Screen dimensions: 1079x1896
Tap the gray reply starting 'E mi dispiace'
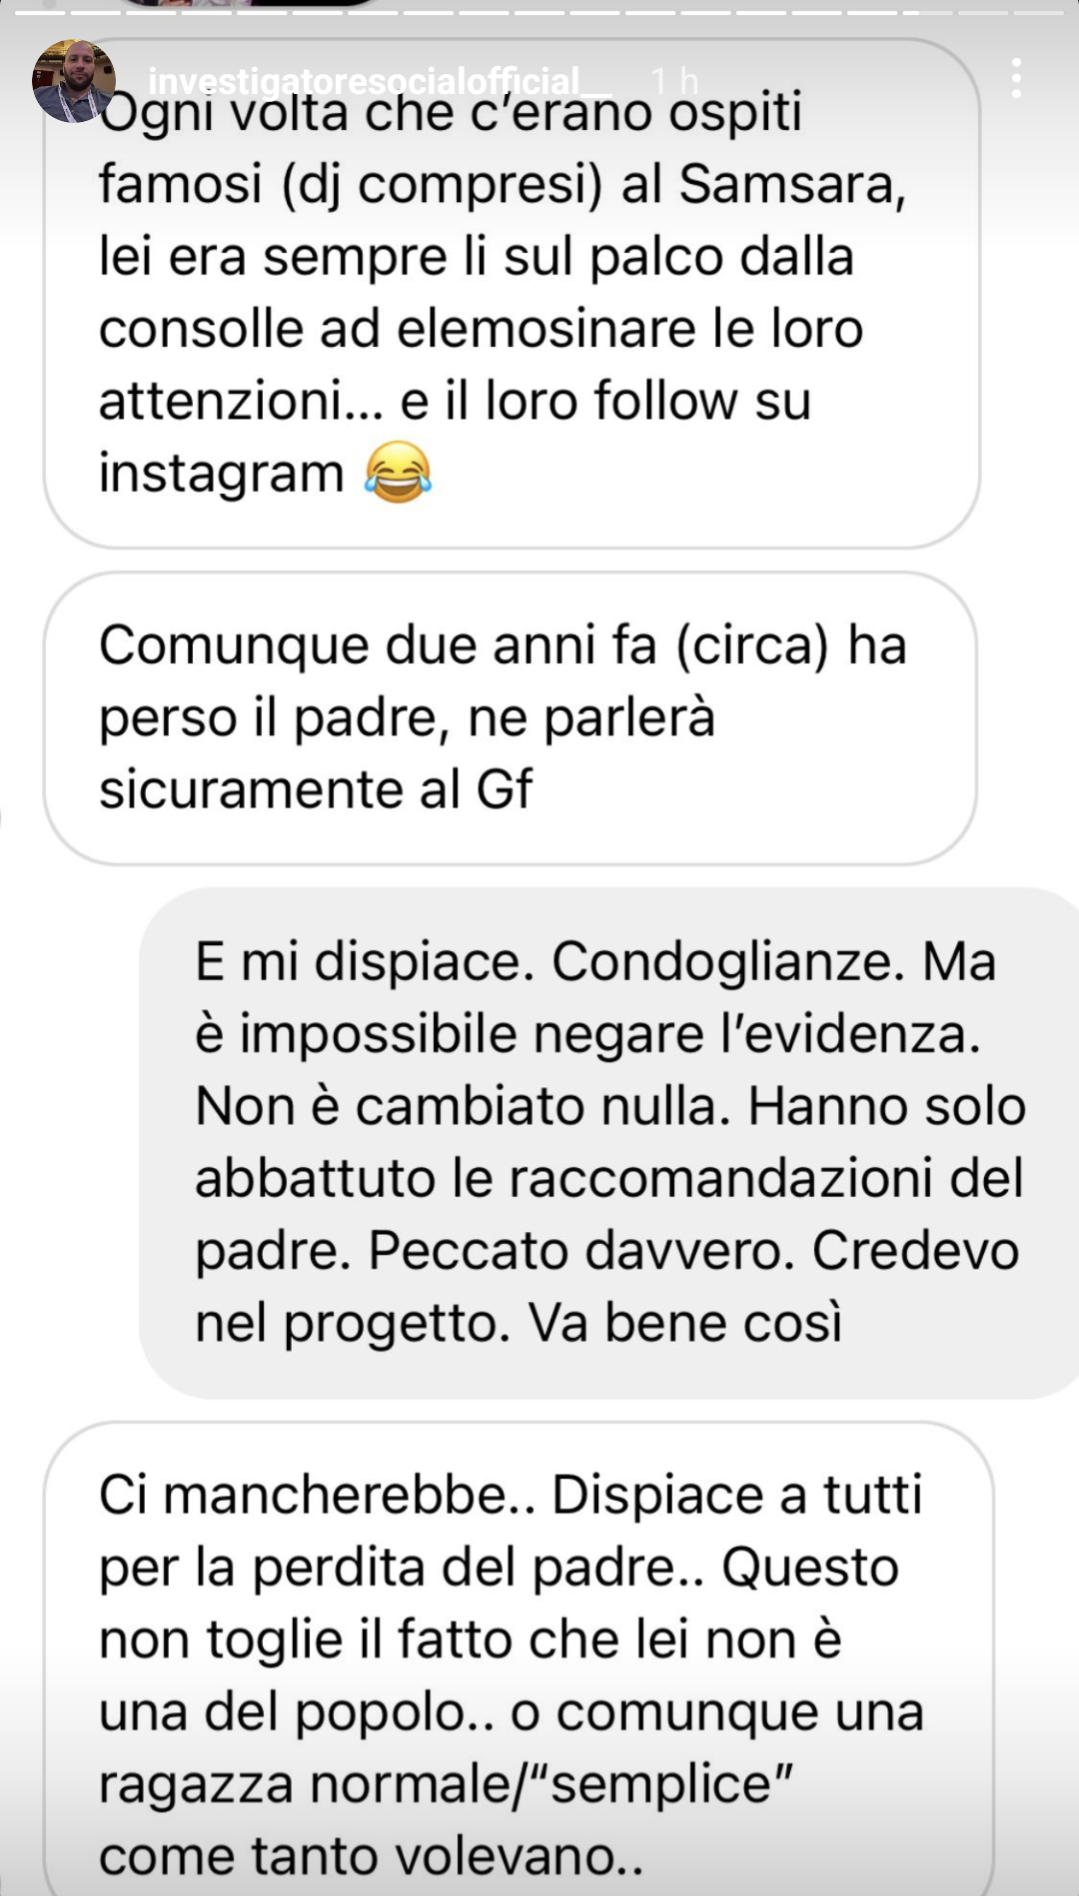609,1142
